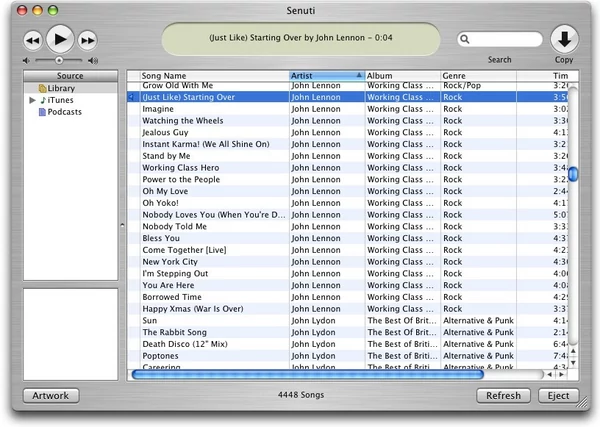Select Instant Karma! (We All Shine On)
This screenshot has width=600, height=427.
[x=347, y=144]
